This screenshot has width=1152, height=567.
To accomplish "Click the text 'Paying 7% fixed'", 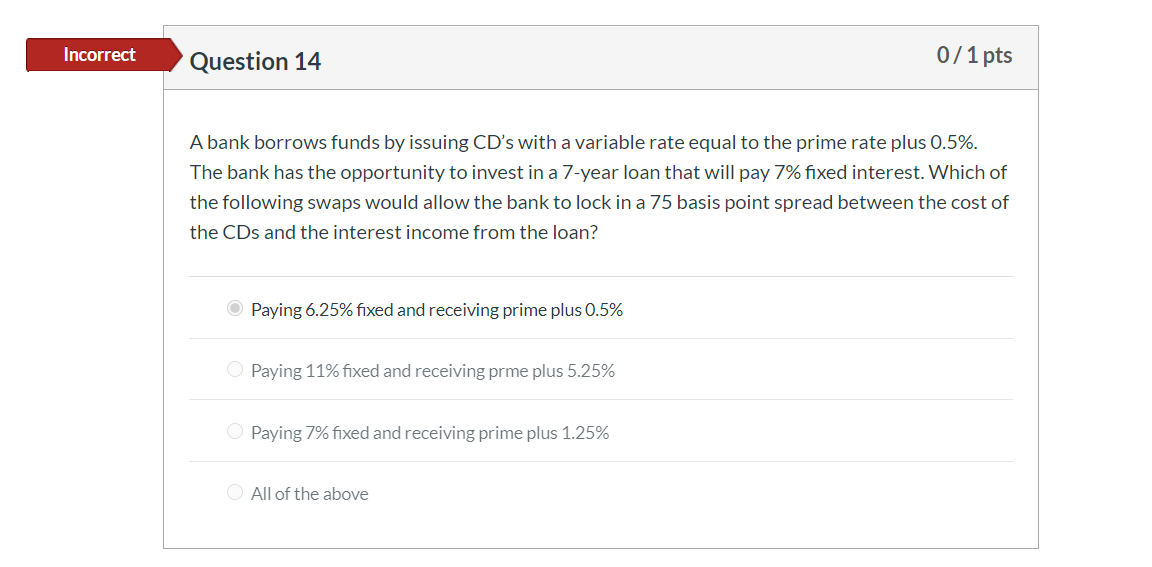I will pyautogui.click(x=310, y=433).
